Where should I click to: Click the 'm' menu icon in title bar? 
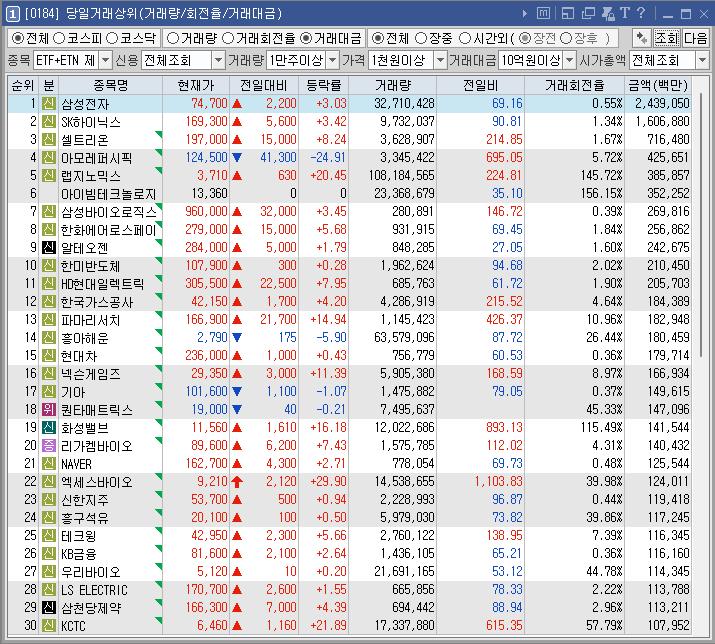pos(543,13)
